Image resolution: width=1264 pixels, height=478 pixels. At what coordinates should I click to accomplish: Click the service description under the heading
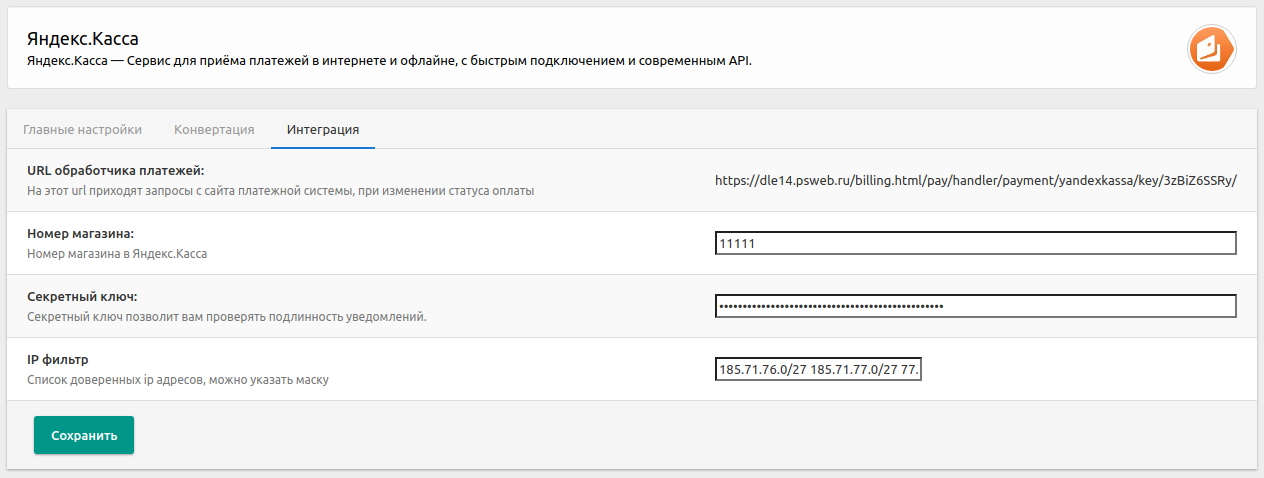389,61
